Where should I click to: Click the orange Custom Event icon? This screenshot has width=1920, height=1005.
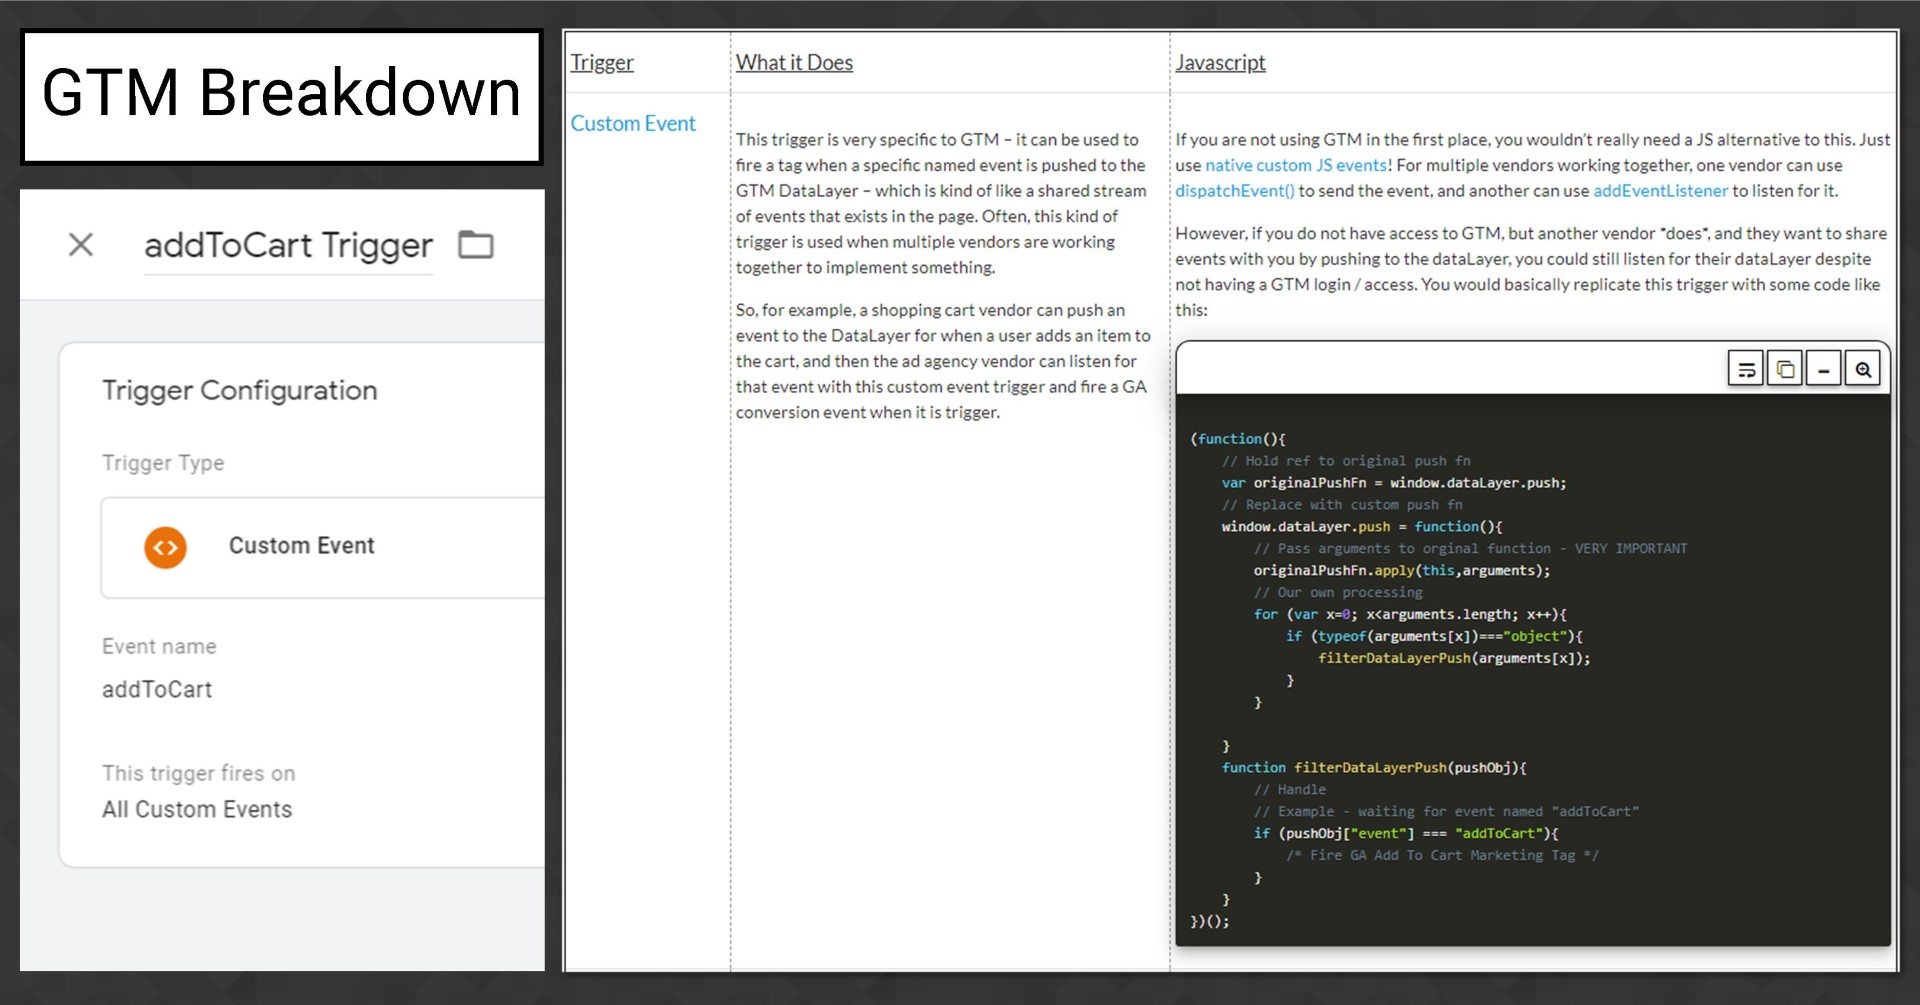(165, 547)
